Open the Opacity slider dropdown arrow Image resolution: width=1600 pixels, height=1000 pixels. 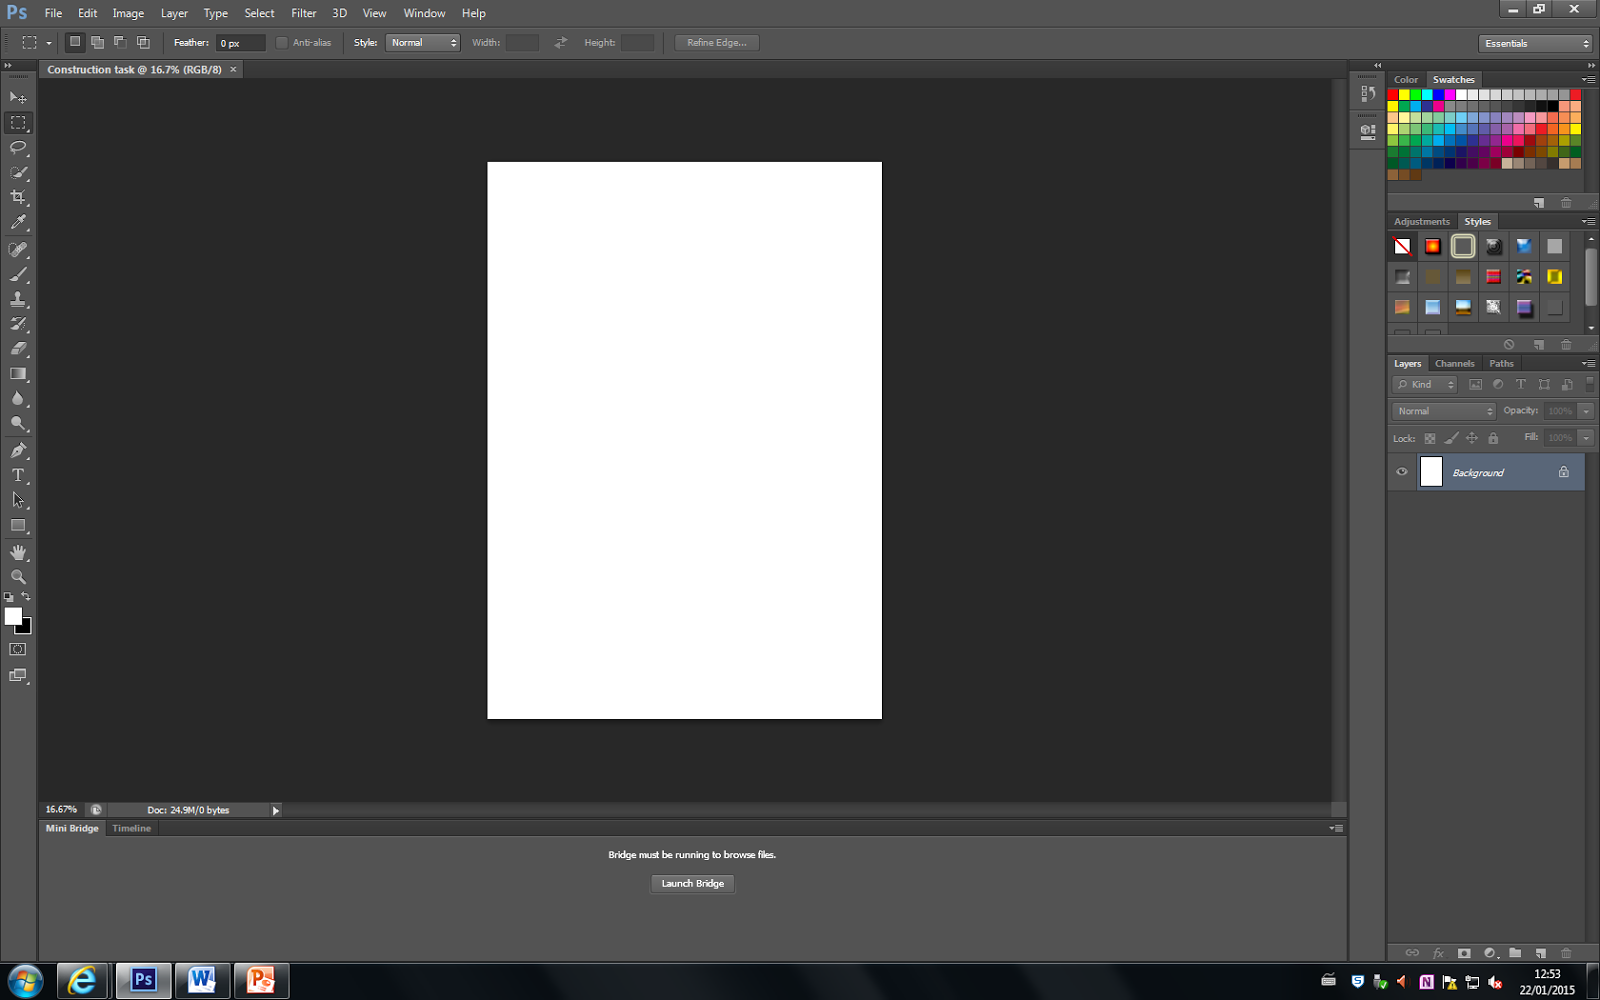[1586, 411]
